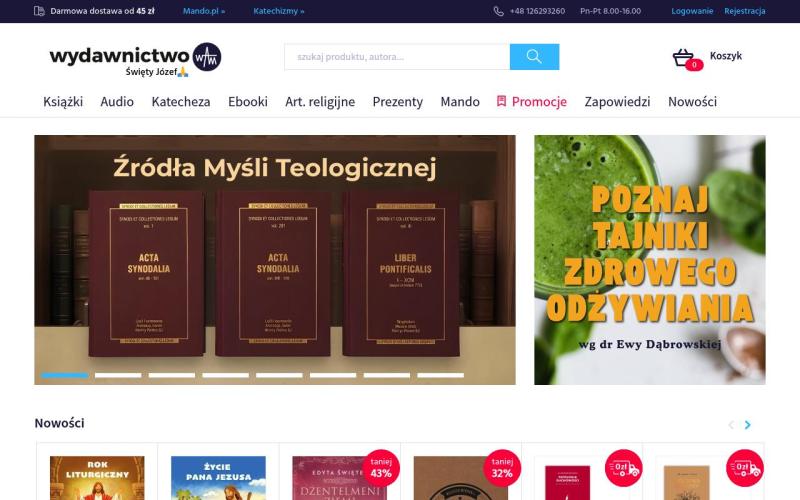Select the last banner slide indicator
Image resolution: width=800 pixels, height=500 pixels.
coord(440,375)
